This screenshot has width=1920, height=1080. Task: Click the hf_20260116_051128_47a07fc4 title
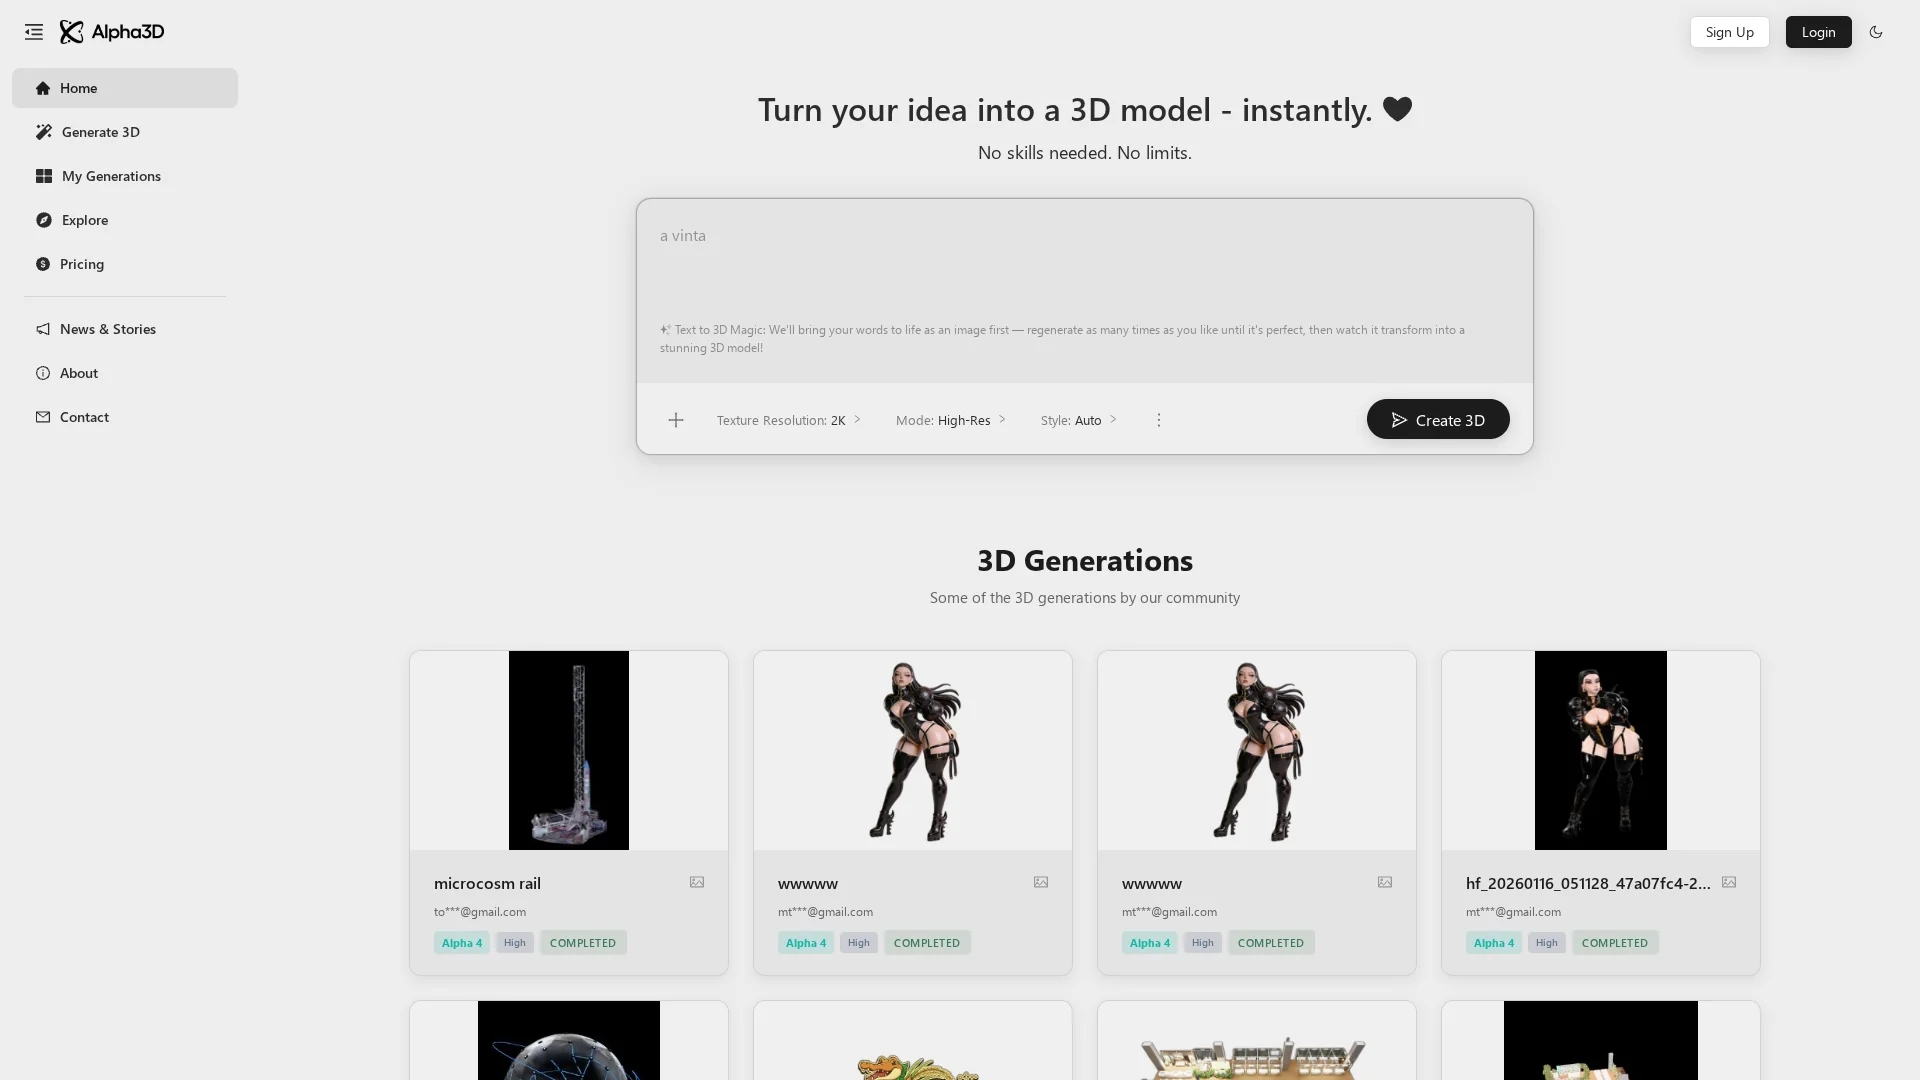pos(1587,883)
